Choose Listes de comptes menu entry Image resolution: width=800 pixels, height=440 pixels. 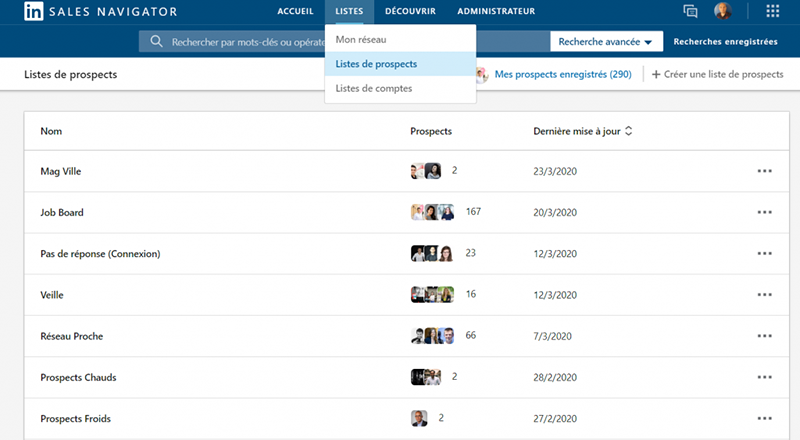[x=373, y=89]
